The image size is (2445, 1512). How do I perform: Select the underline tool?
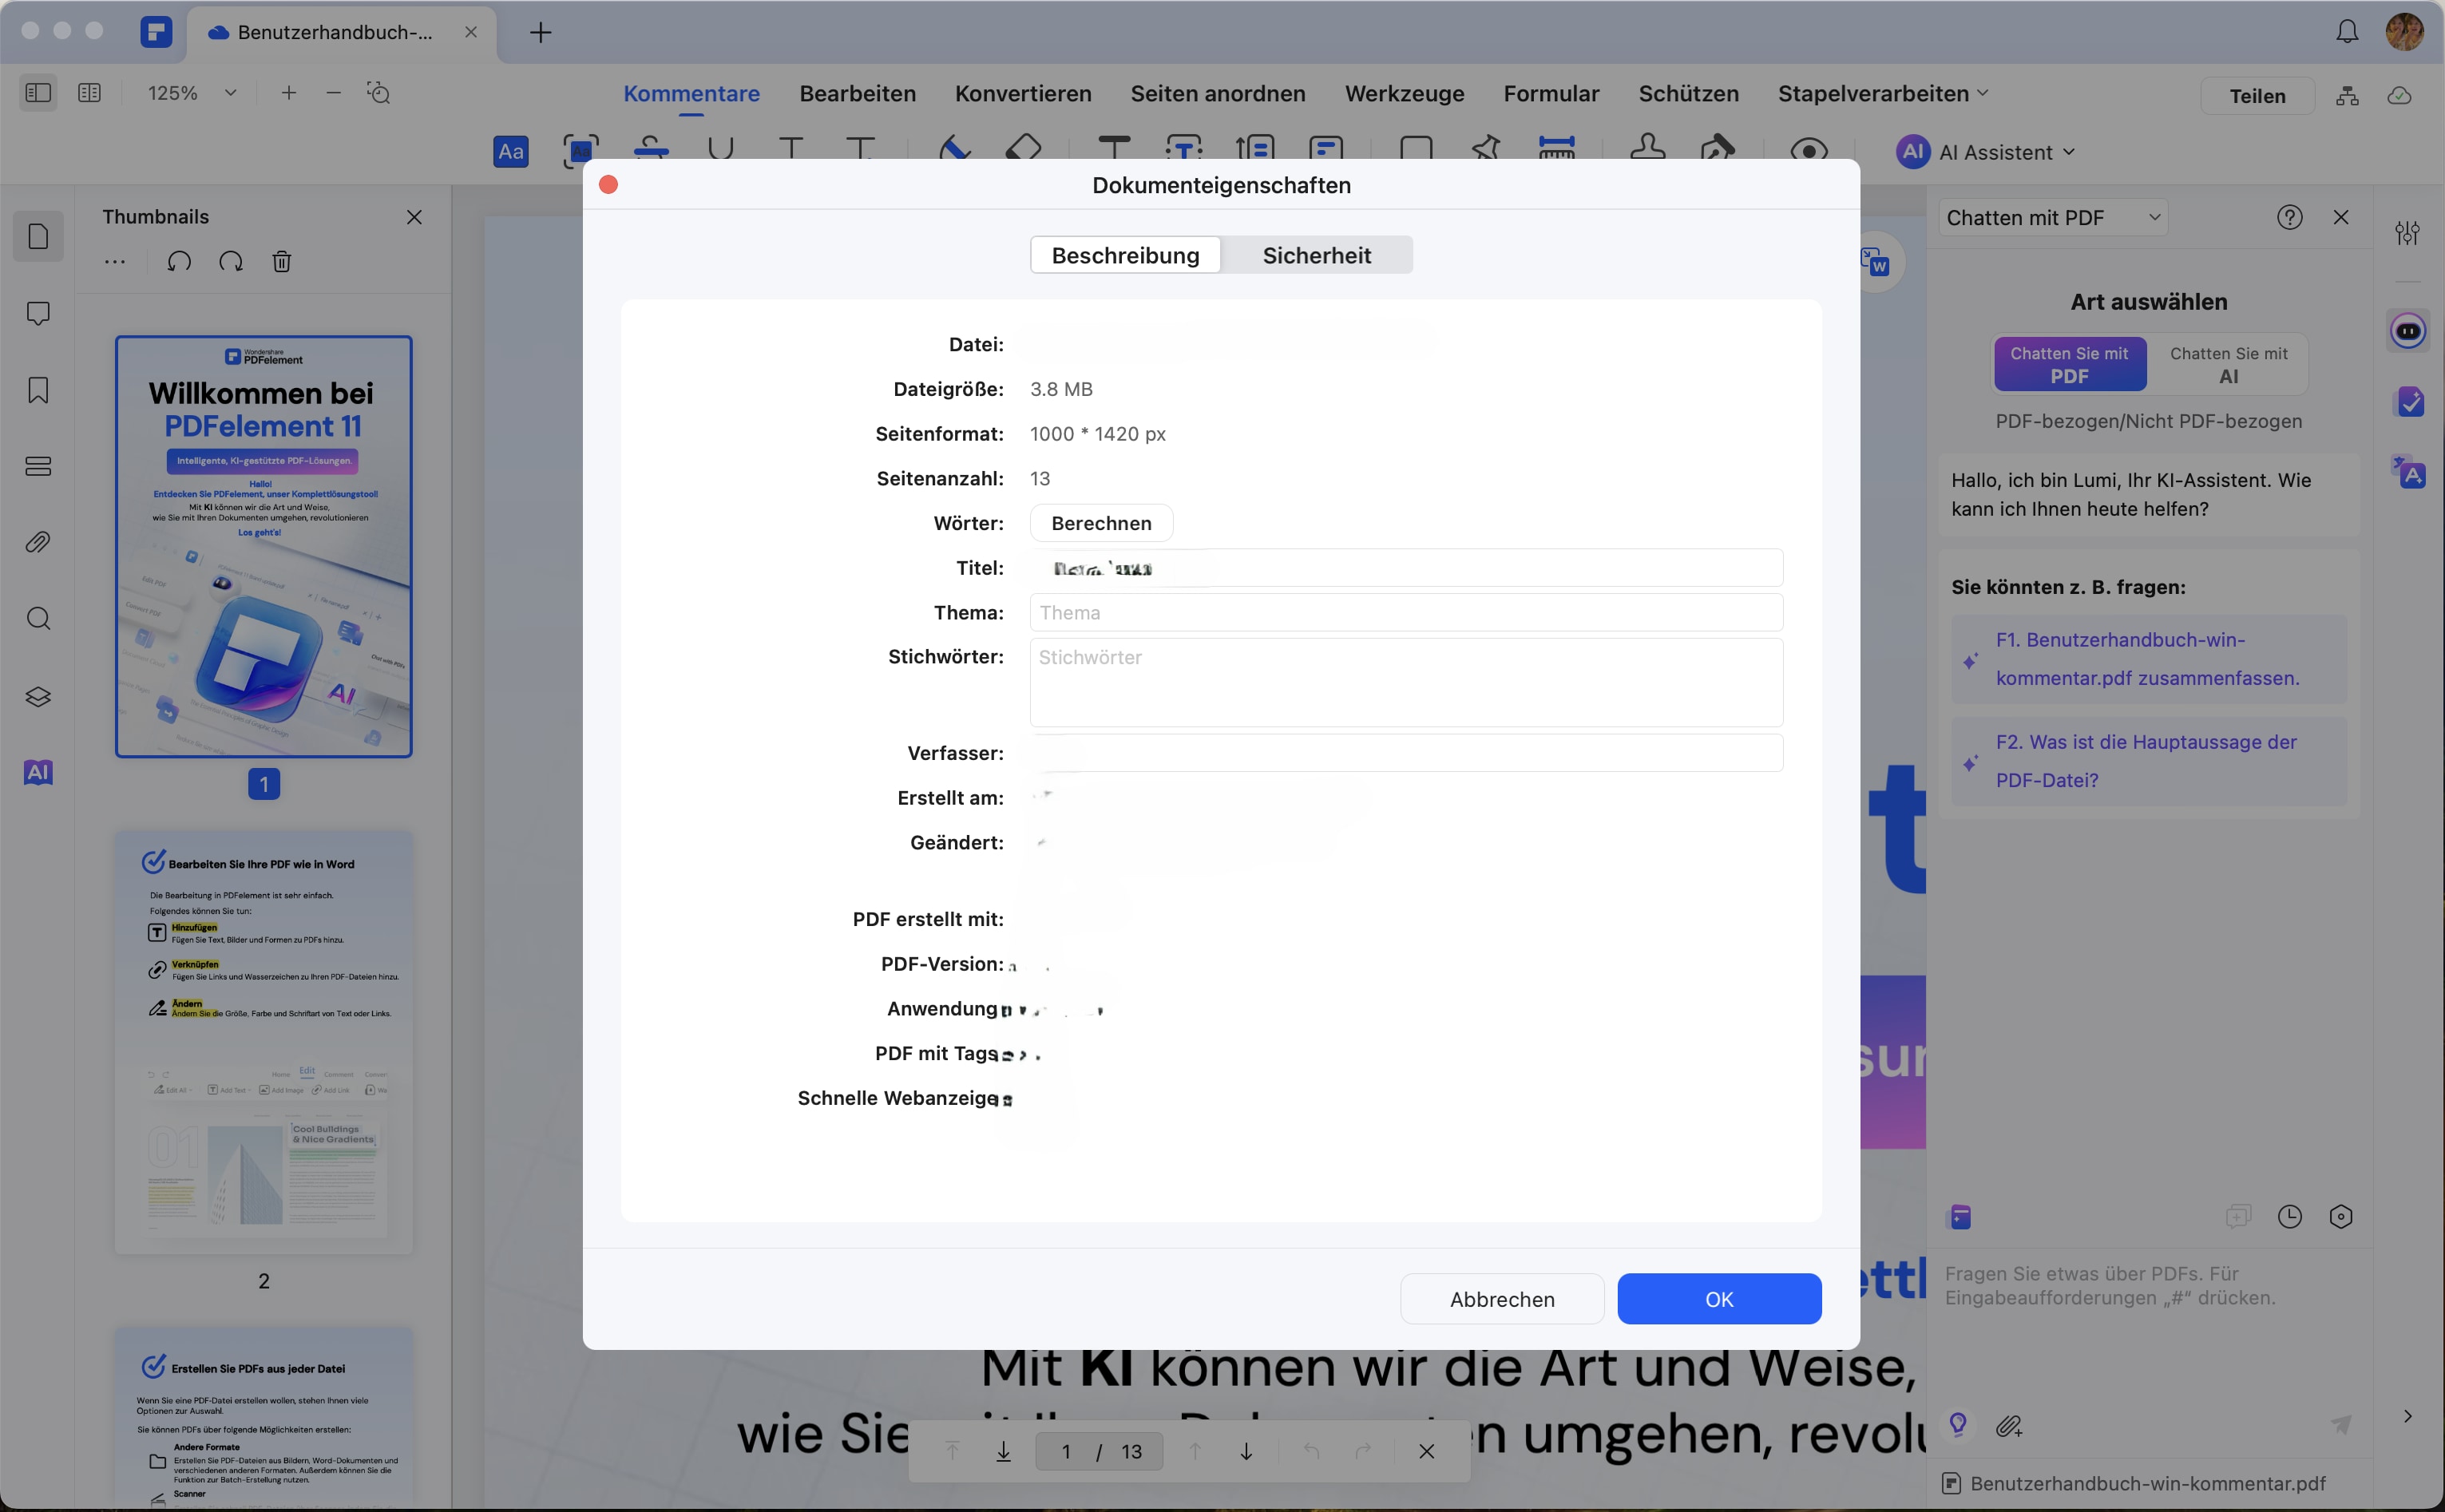721,149
